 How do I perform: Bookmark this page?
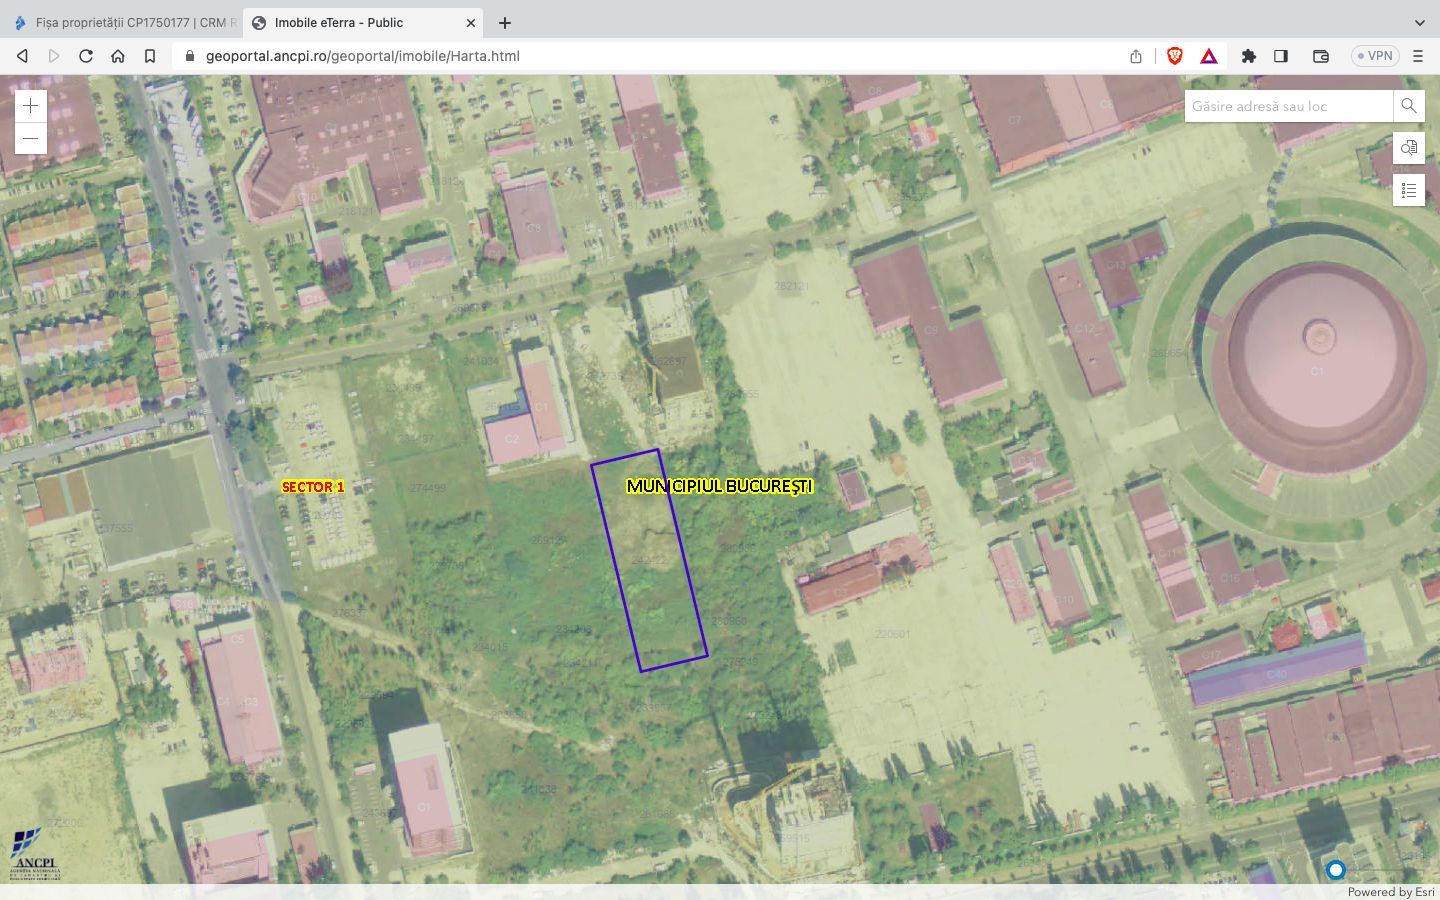(150, 56)
